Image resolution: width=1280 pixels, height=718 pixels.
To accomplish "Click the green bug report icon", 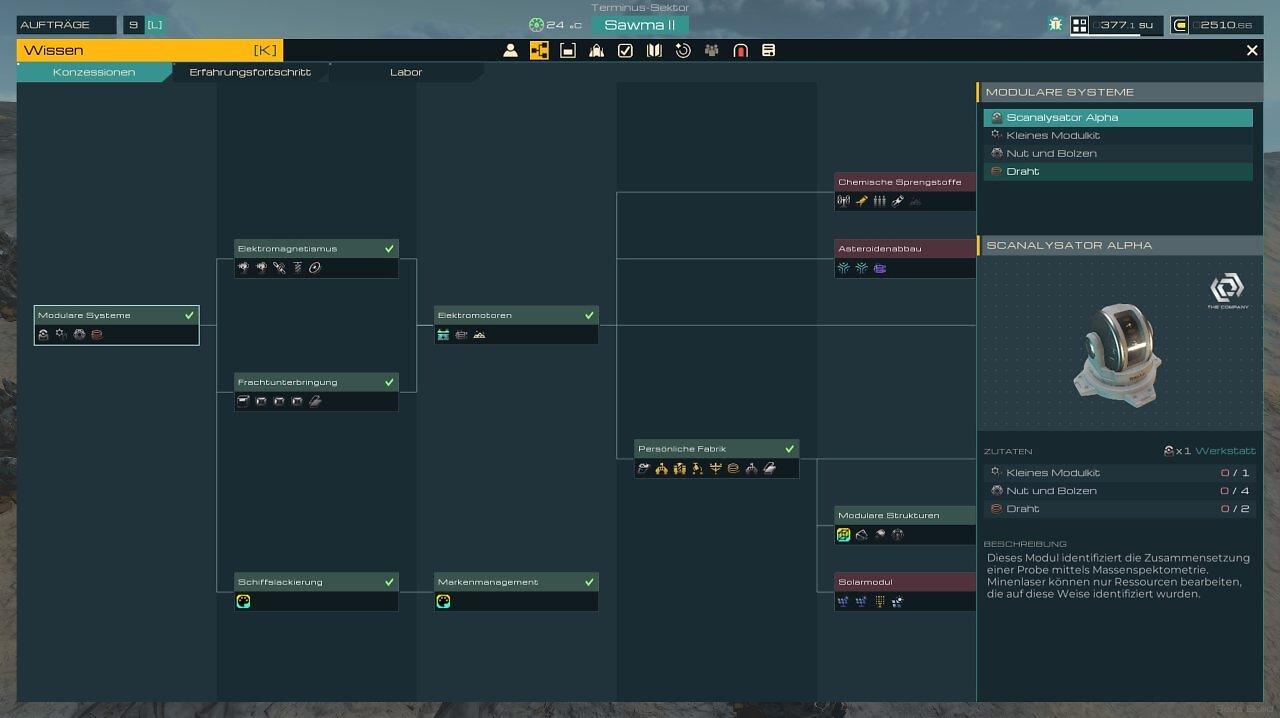I will click(1055, 24).
